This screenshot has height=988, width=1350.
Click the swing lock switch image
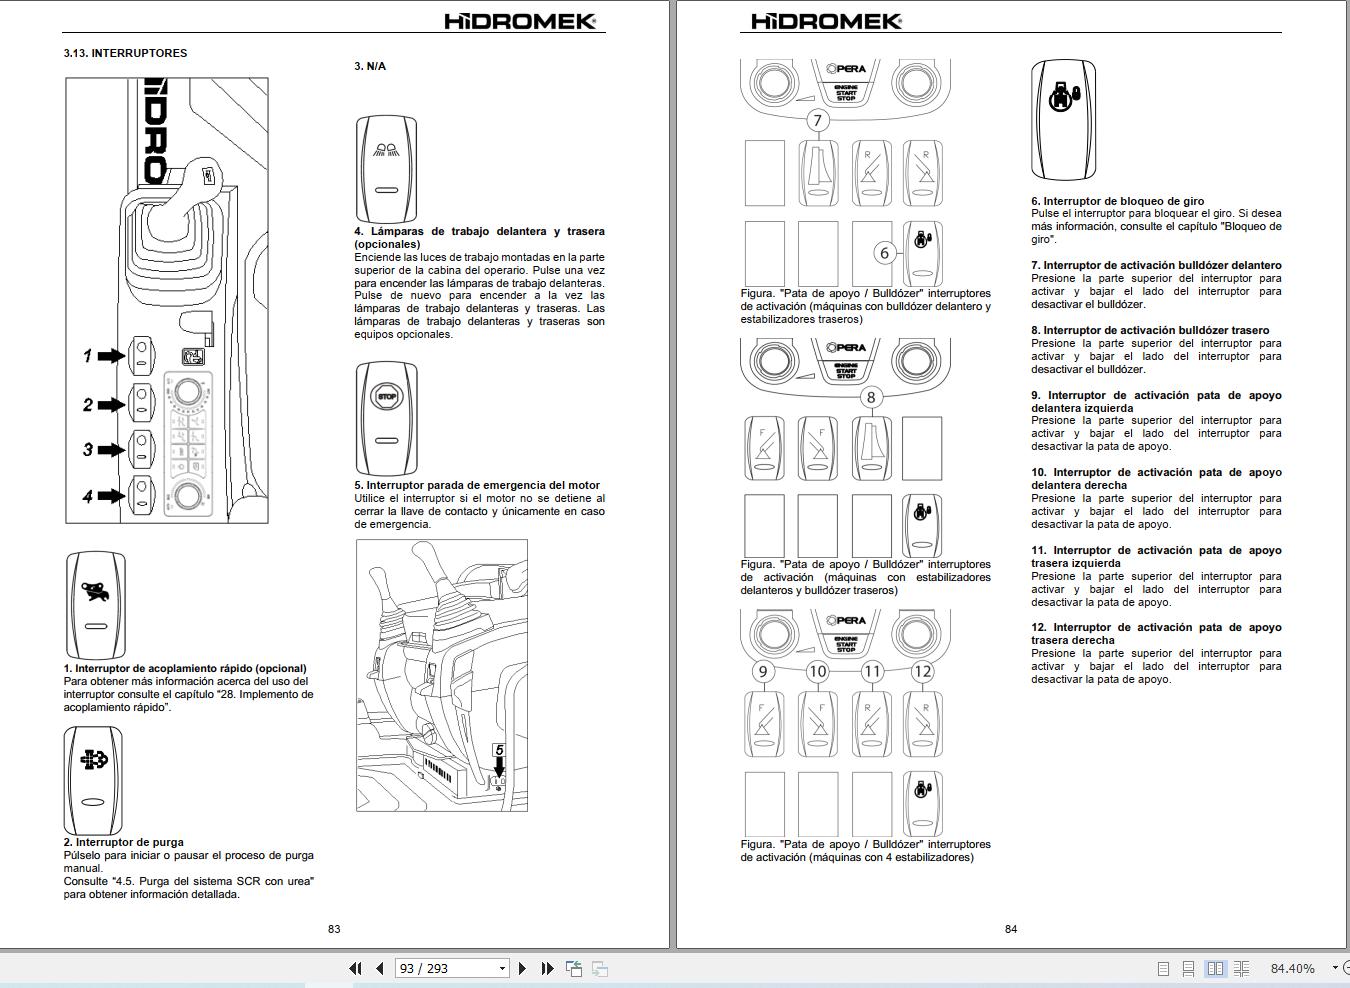coord(1063,120)
